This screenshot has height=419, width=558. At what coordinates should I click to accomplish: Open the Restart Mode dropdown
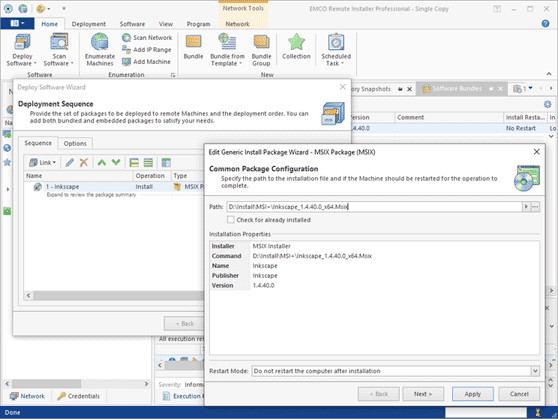coord(535,371)
